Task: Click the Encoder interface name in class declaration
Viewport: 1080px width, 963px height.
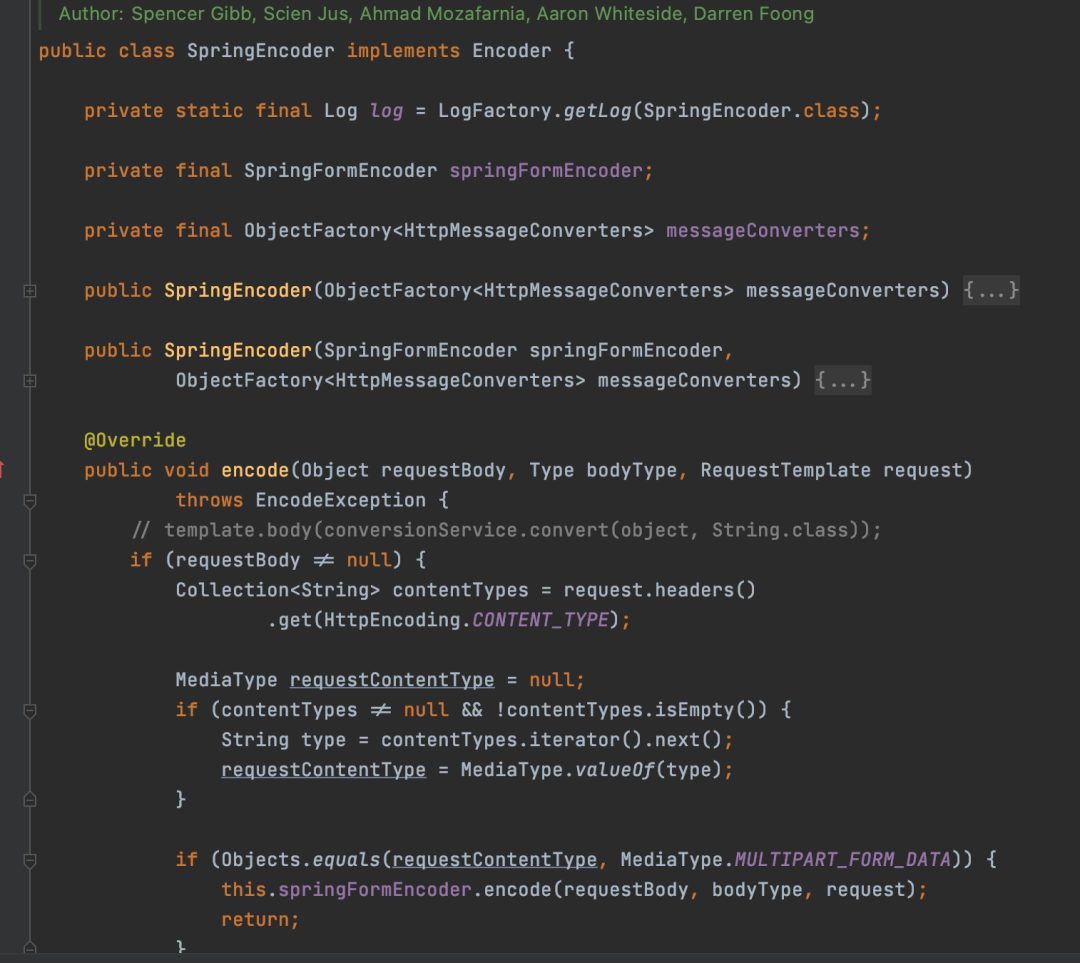Action: (x=512, y=51)
